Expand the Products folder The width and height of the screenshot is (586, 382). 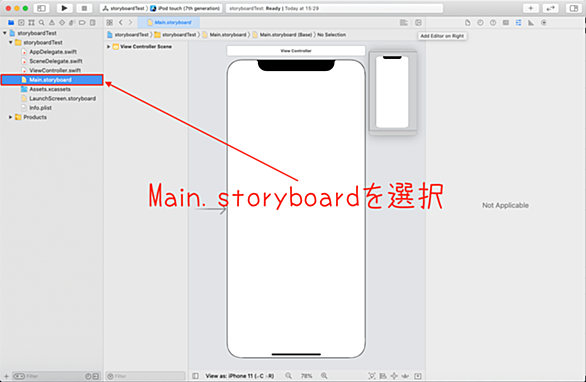pyautogui.click(x=10, y=117)
